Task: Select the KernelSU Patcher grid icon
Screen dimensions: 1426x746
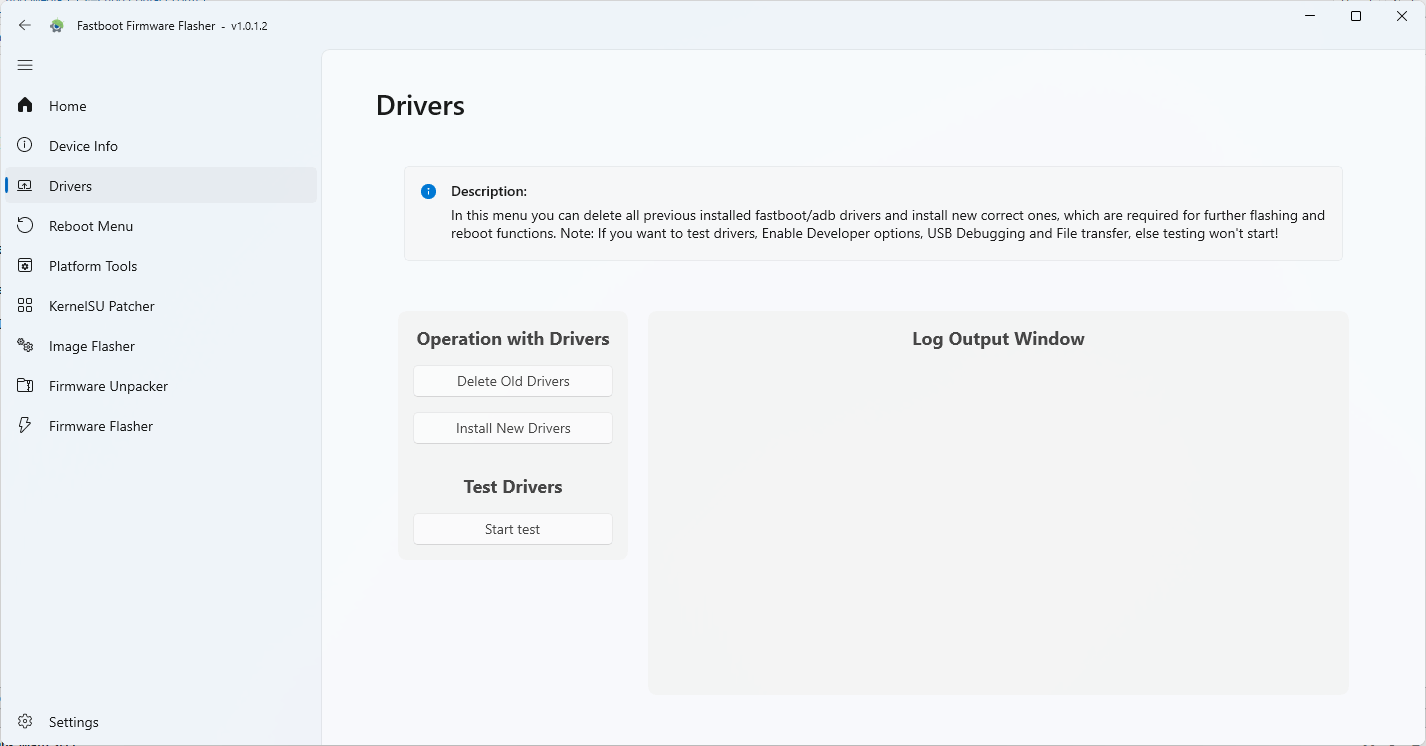Action: (24, 305)
